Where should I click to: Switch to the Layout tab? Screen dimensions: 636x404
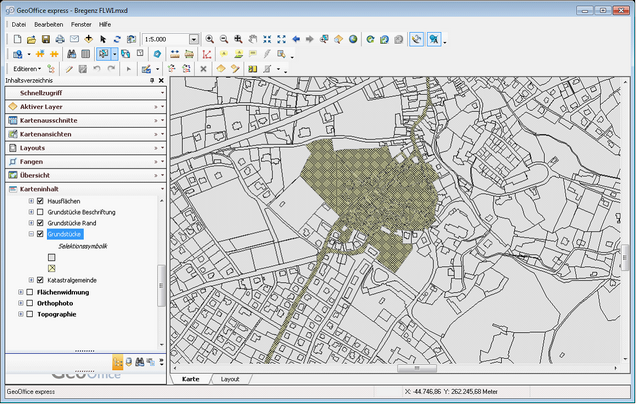[230, 380]
